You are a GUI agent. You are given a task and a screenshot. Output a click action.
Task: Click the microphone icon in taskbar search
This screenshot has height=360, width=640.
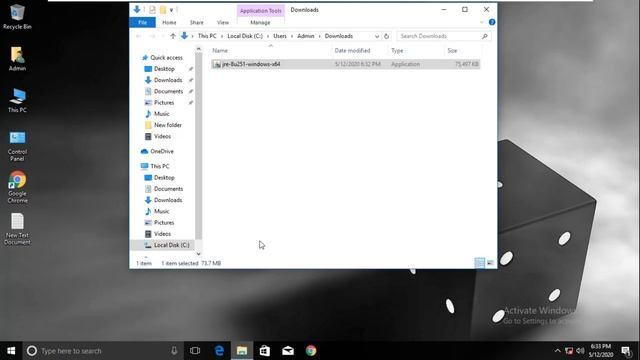point(174,351)
